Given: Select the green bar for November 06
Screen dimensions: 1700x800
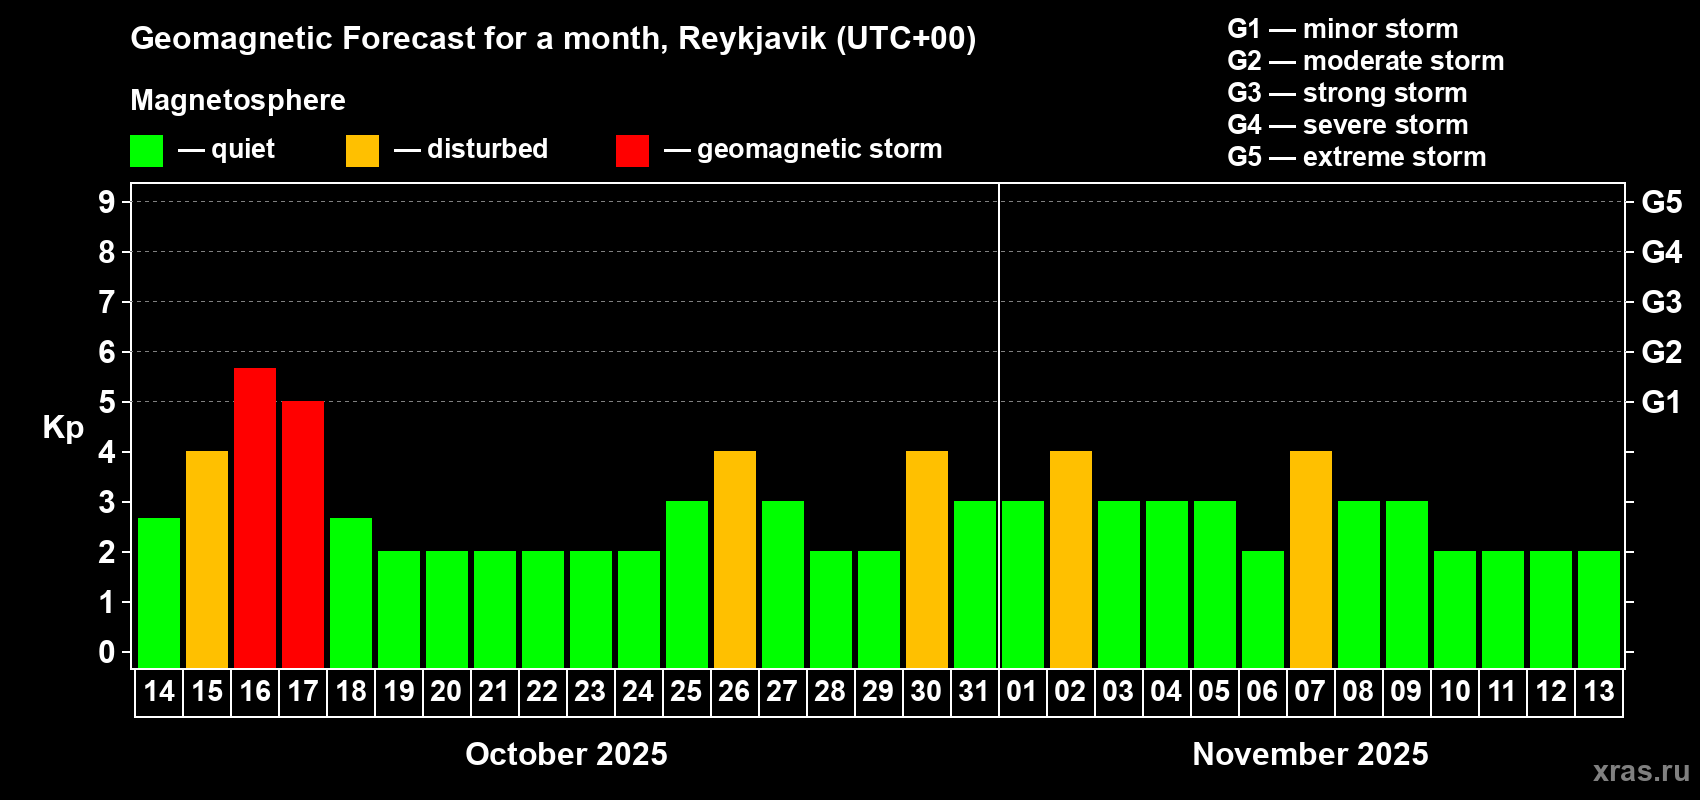Looking at the screenshot, I should pos(1263,610).
